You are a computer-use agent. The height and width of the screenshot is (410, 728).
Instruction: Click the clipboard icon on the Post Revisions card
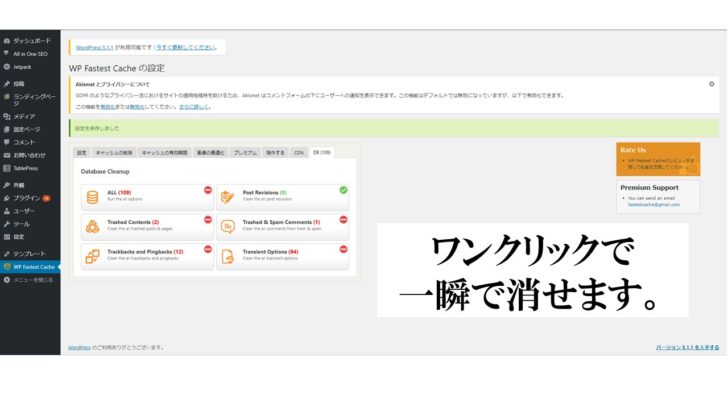[x=228, y=197]
